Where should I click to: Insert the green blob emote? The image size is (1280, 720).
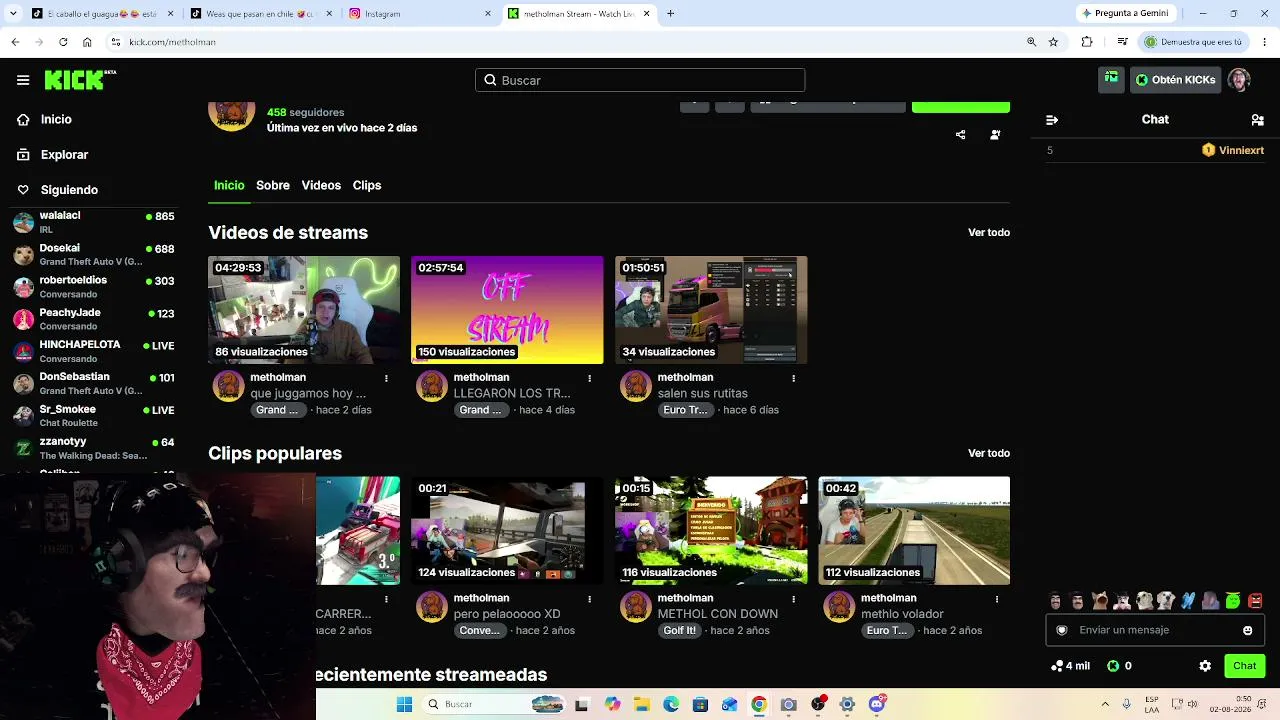coord(1233,601)
